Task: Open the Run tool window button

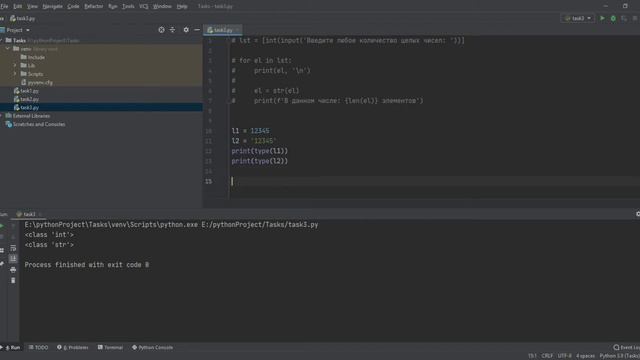Action: tap(12, 347)
